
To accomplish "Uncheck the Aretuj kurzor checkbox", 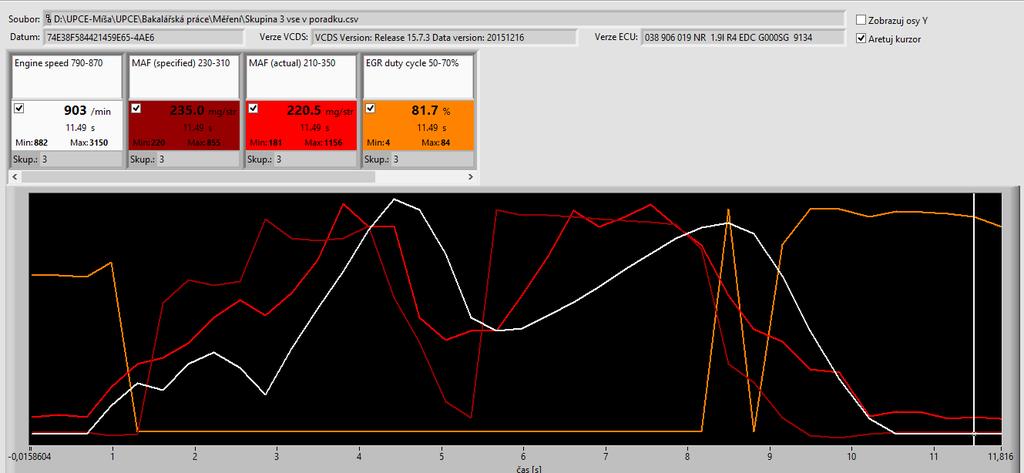I will tap(861, 39).
